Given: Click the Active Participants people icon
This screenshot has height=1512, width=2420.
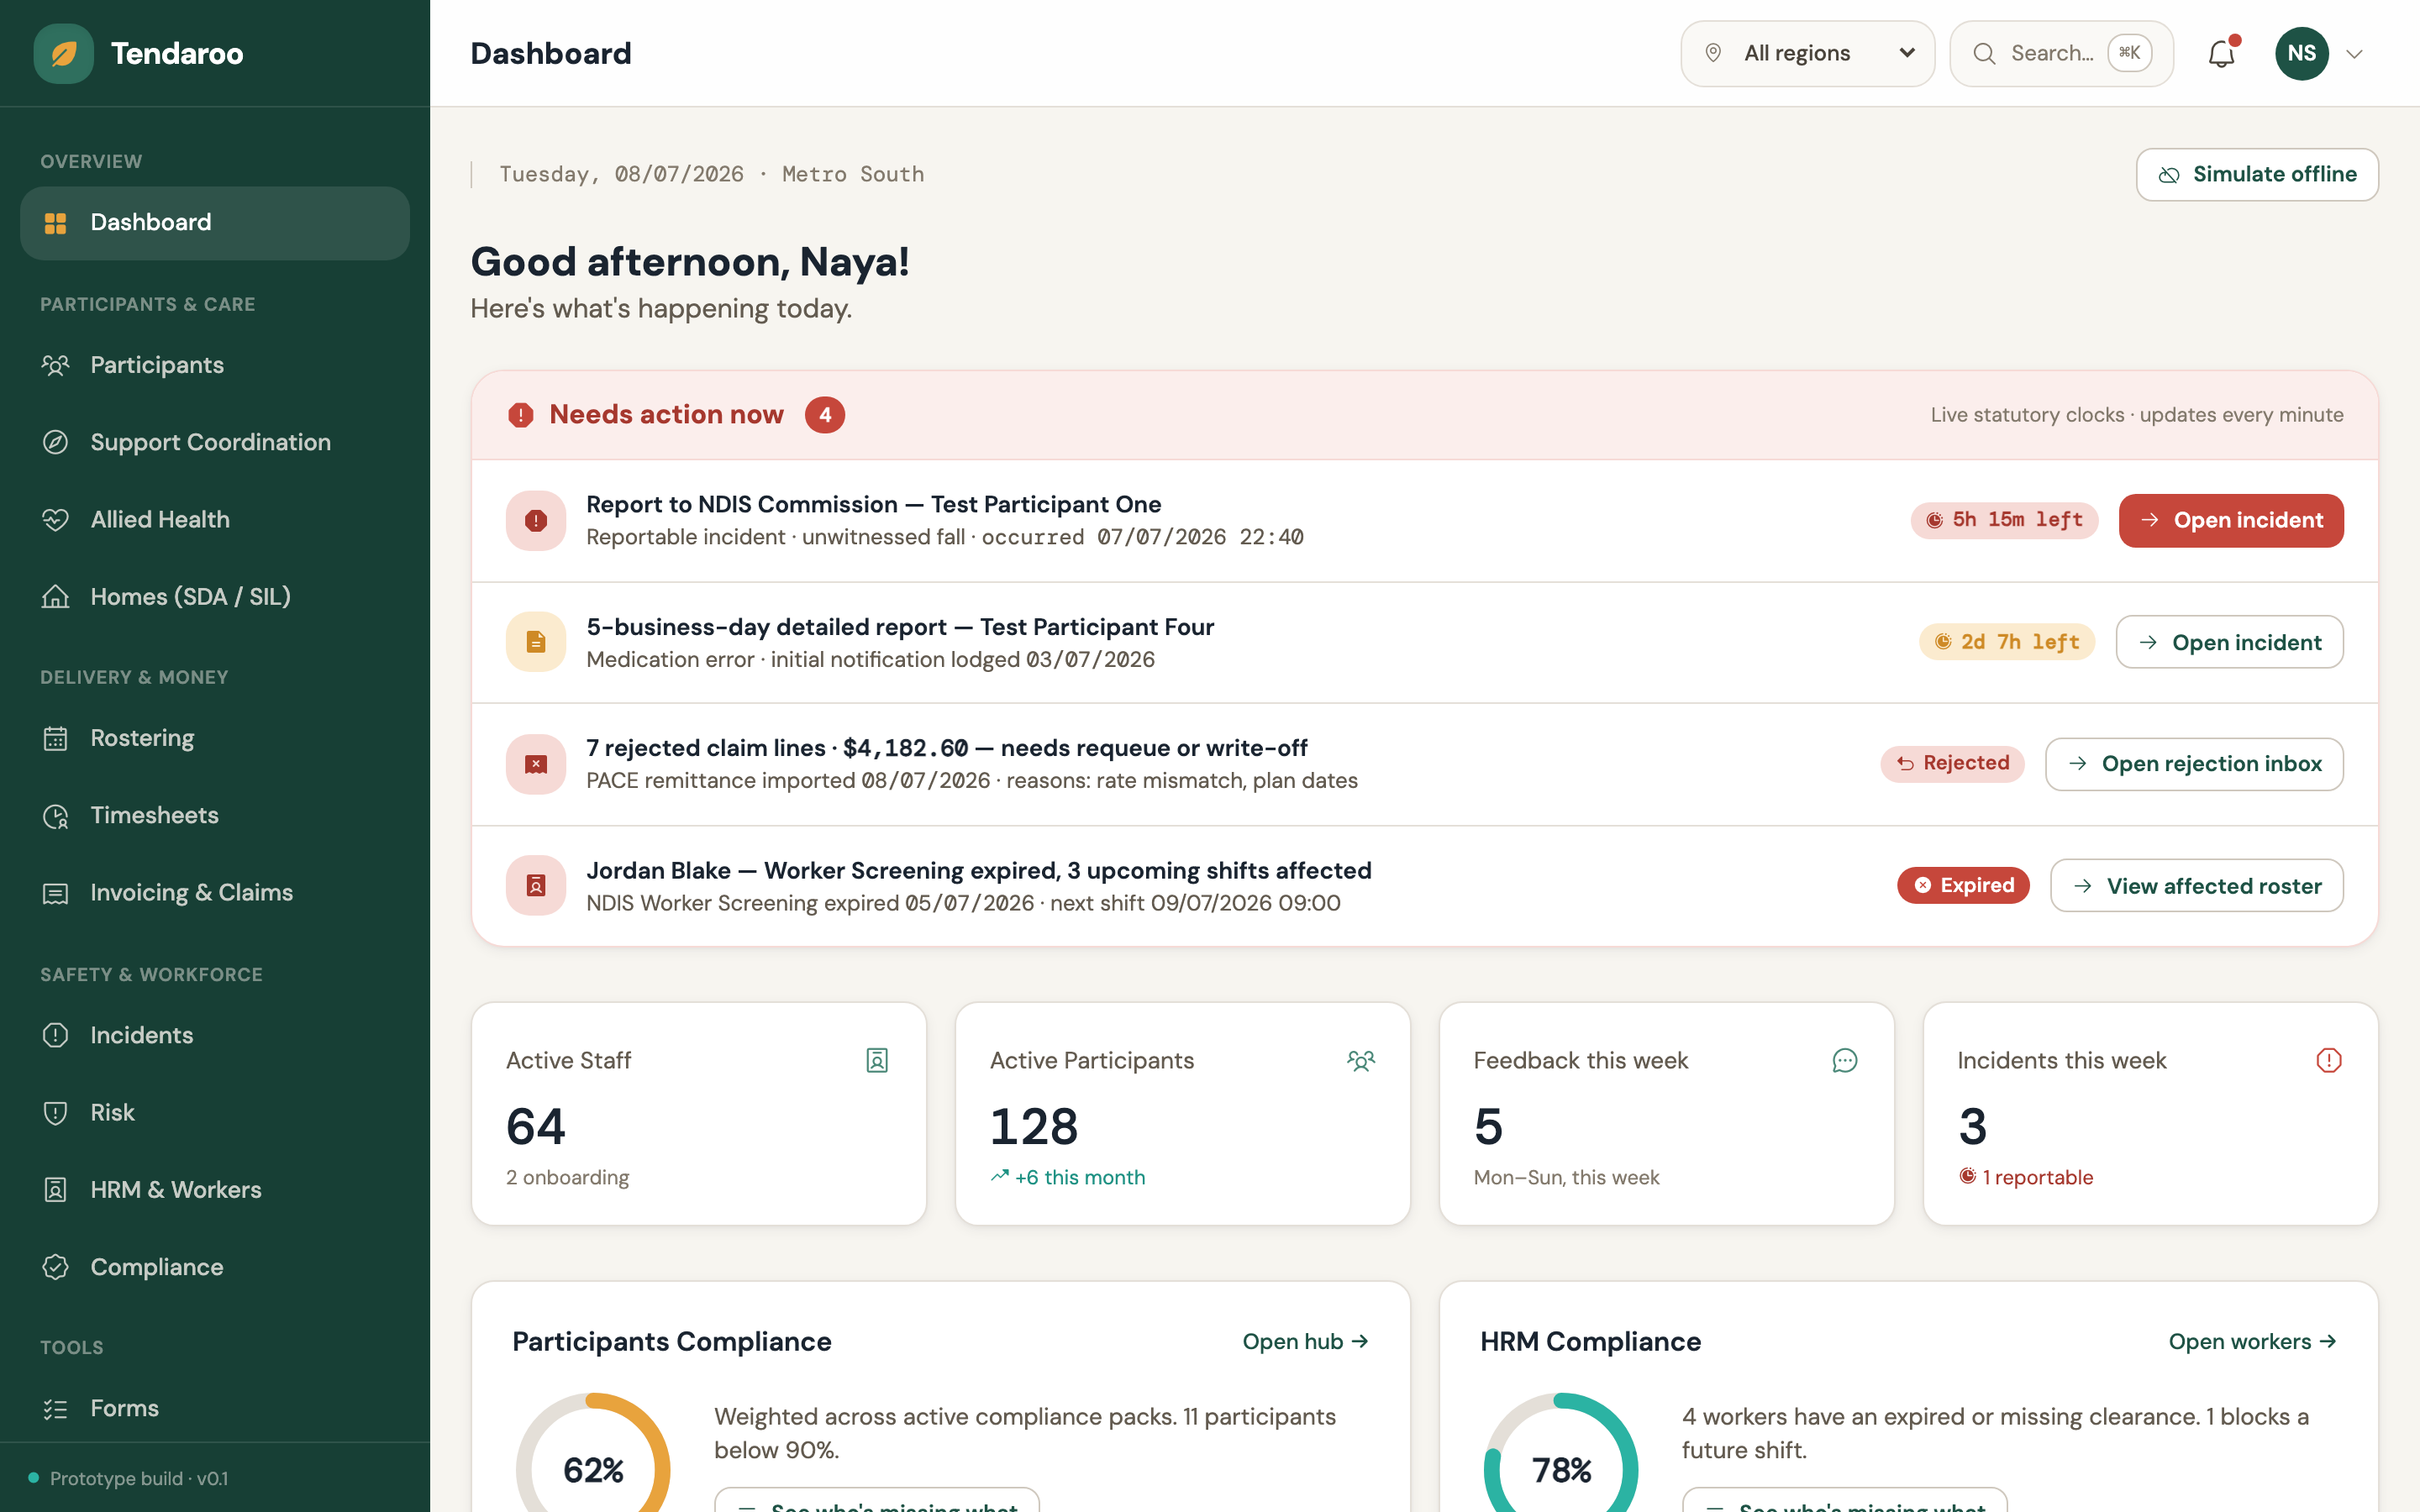Looking at the screenshot, I should [x=1361, y=1061].
